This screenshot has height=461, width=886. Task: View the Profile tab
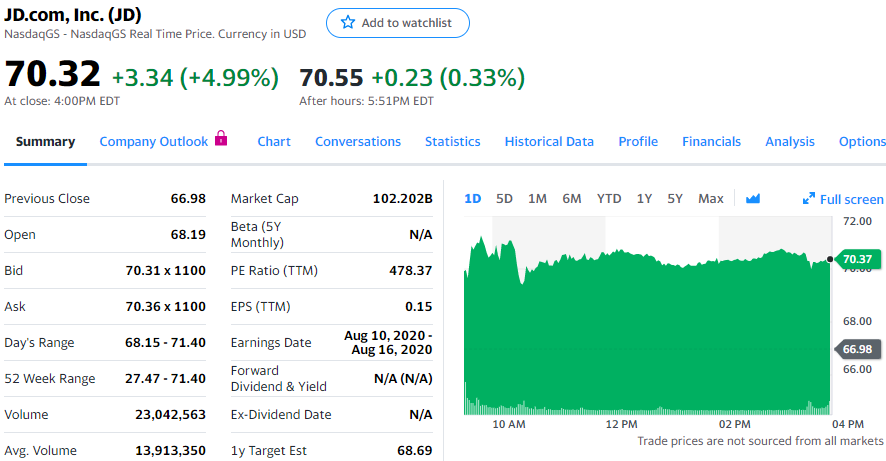pos(638,142)
